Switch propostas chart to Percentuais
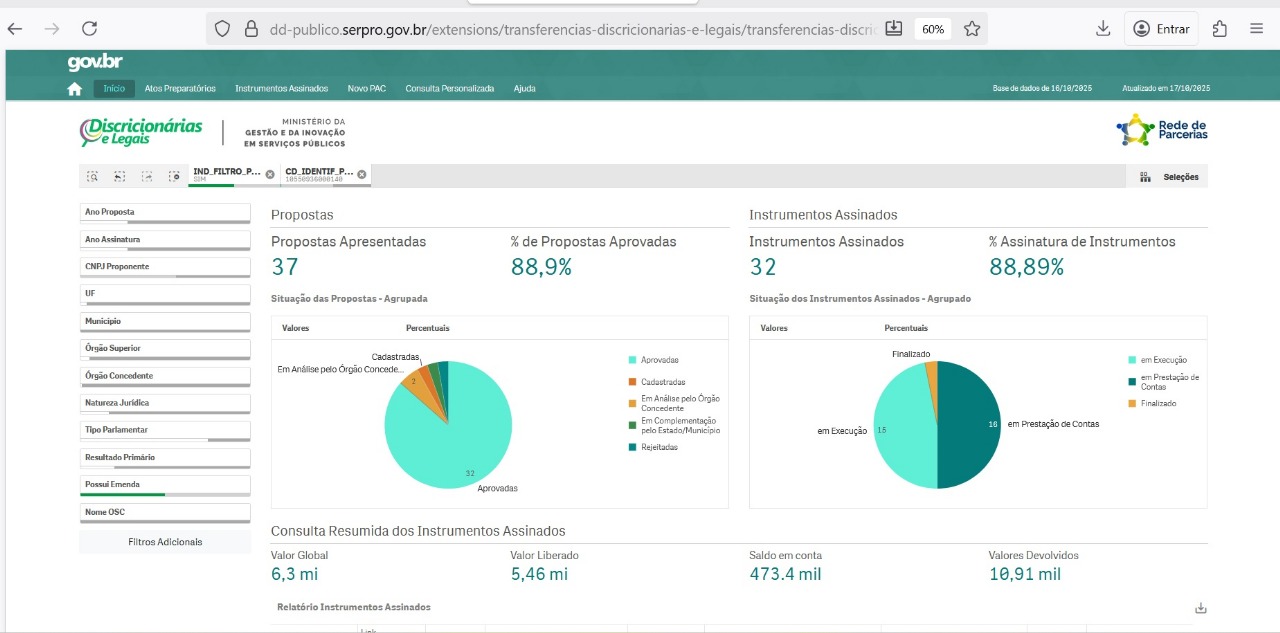This screenshot has width=1280, height=633. [x=427, y=328]
